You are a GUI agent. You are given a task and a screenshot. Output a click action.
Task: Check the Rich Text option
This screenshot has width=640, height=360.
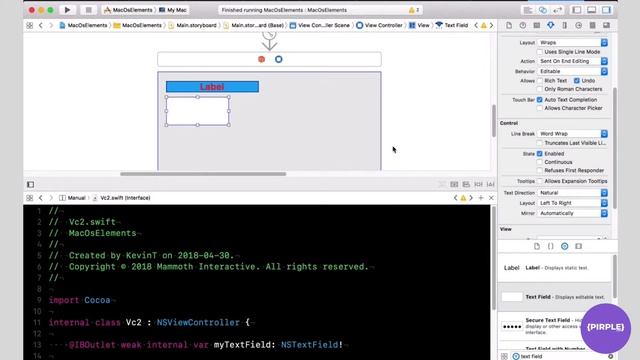(x=540, y=81)
